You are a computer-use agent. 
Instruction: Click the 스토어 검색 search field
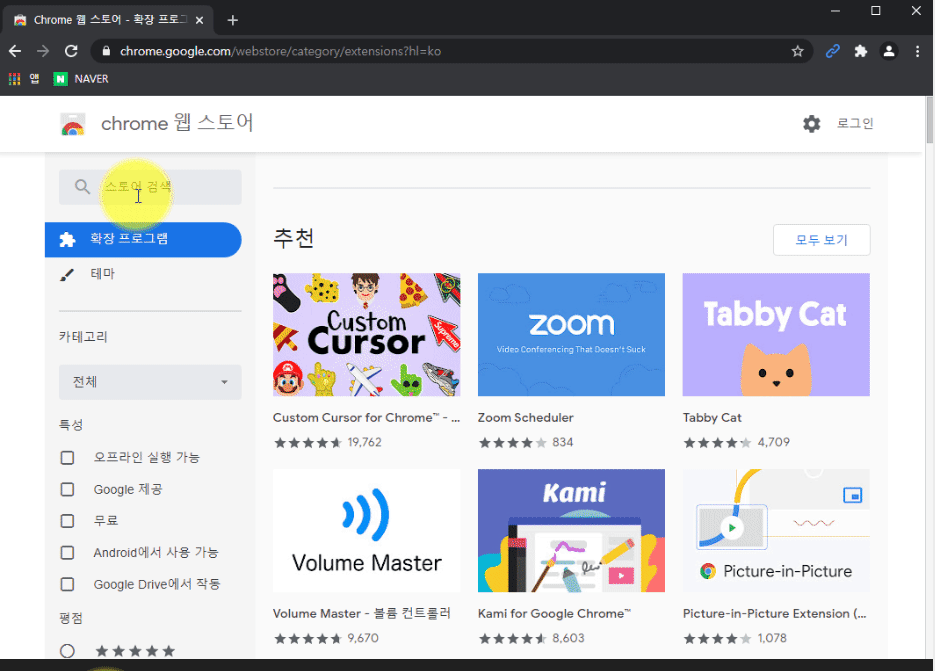pyautogui.click(x=150, y=187)
